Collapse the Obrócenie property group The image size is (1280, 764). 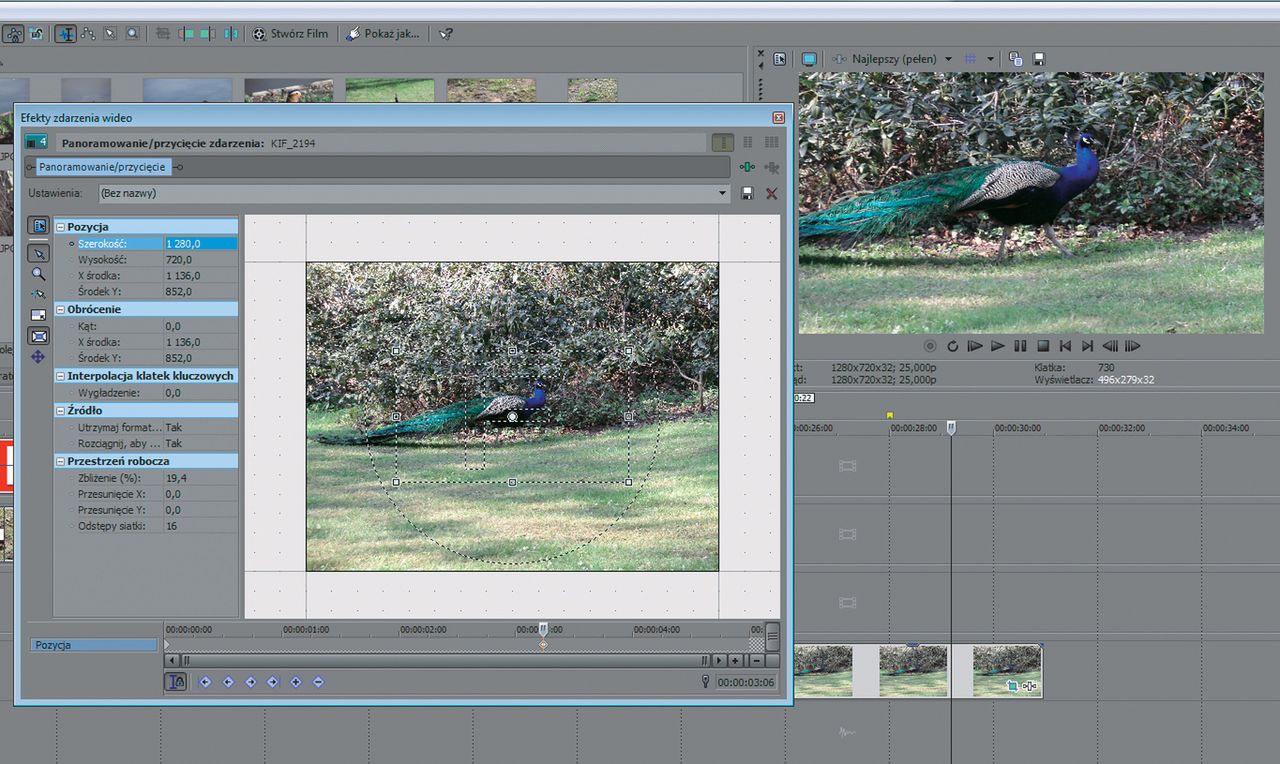tap(60, 309)
